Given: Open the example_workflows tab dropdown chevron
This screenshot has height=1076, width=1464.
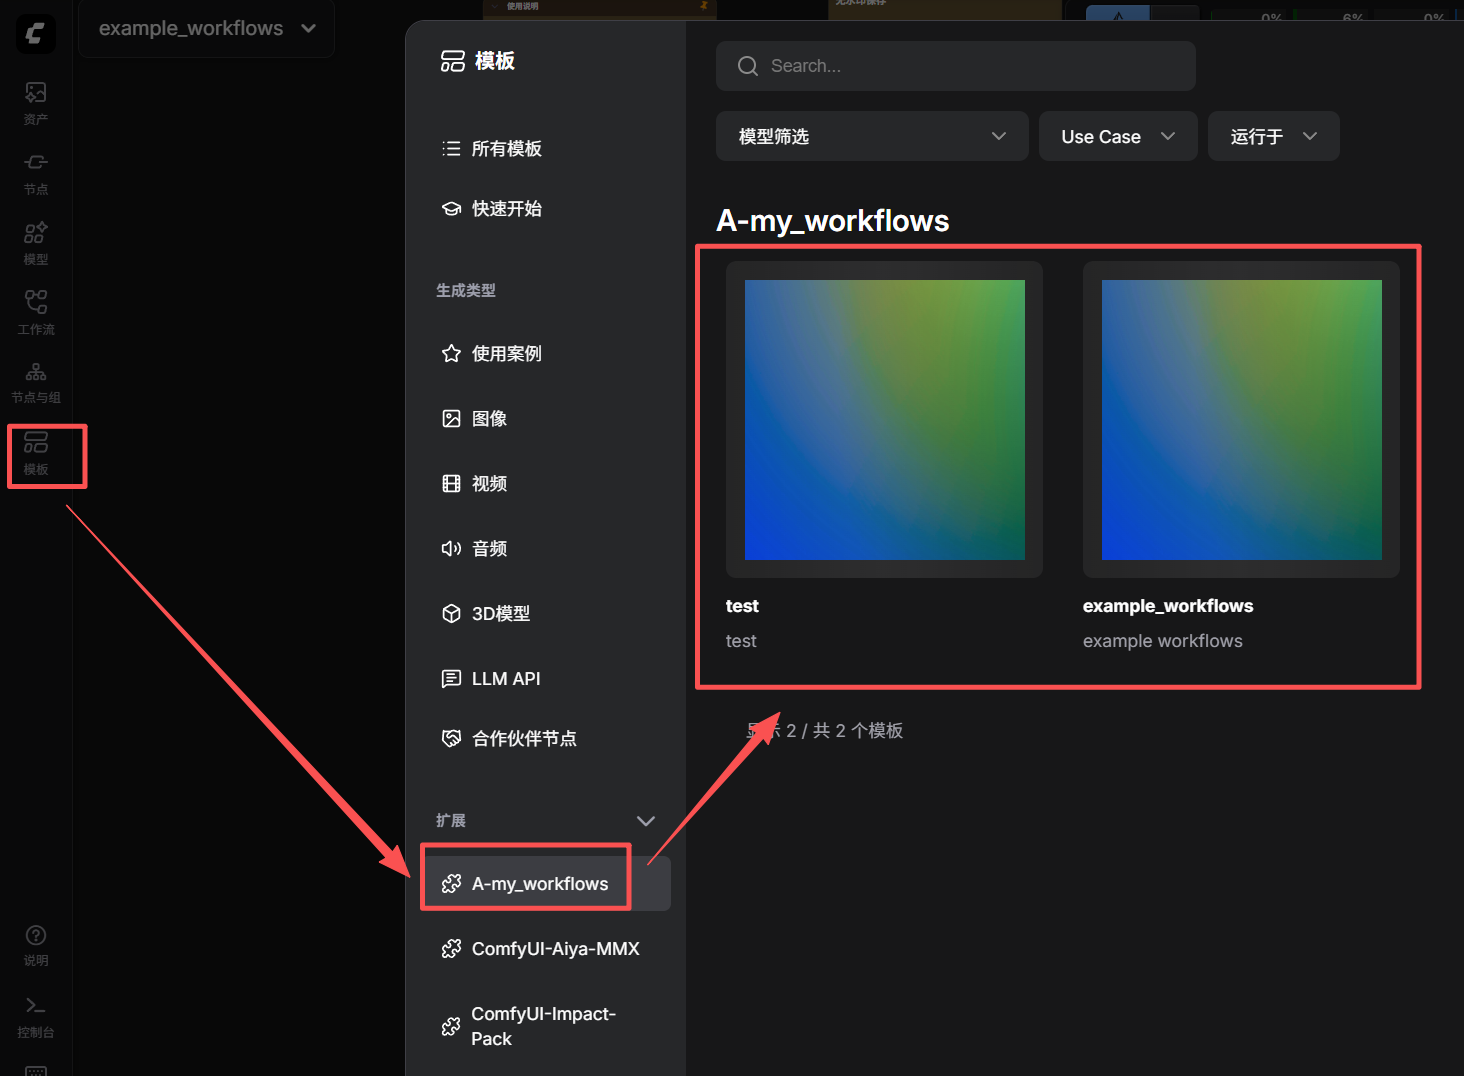Looking at the screenshot, I should pos(309,28).
